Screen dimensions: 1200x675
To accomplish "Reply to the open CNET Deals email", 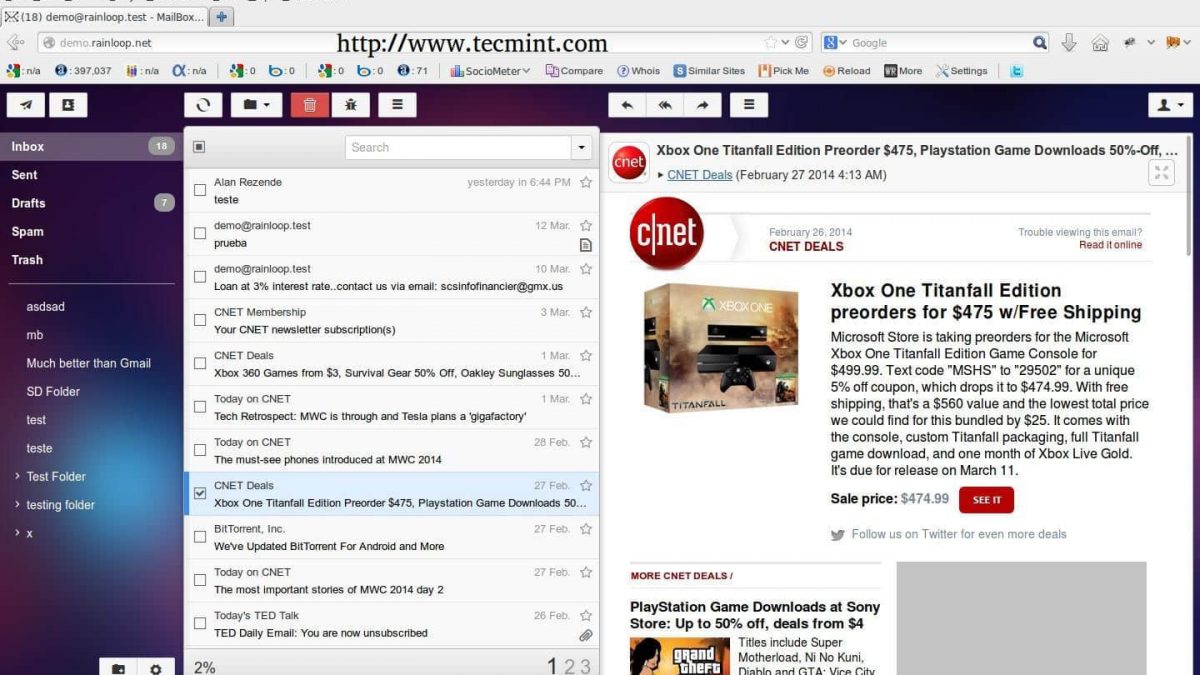I will 627,104.
